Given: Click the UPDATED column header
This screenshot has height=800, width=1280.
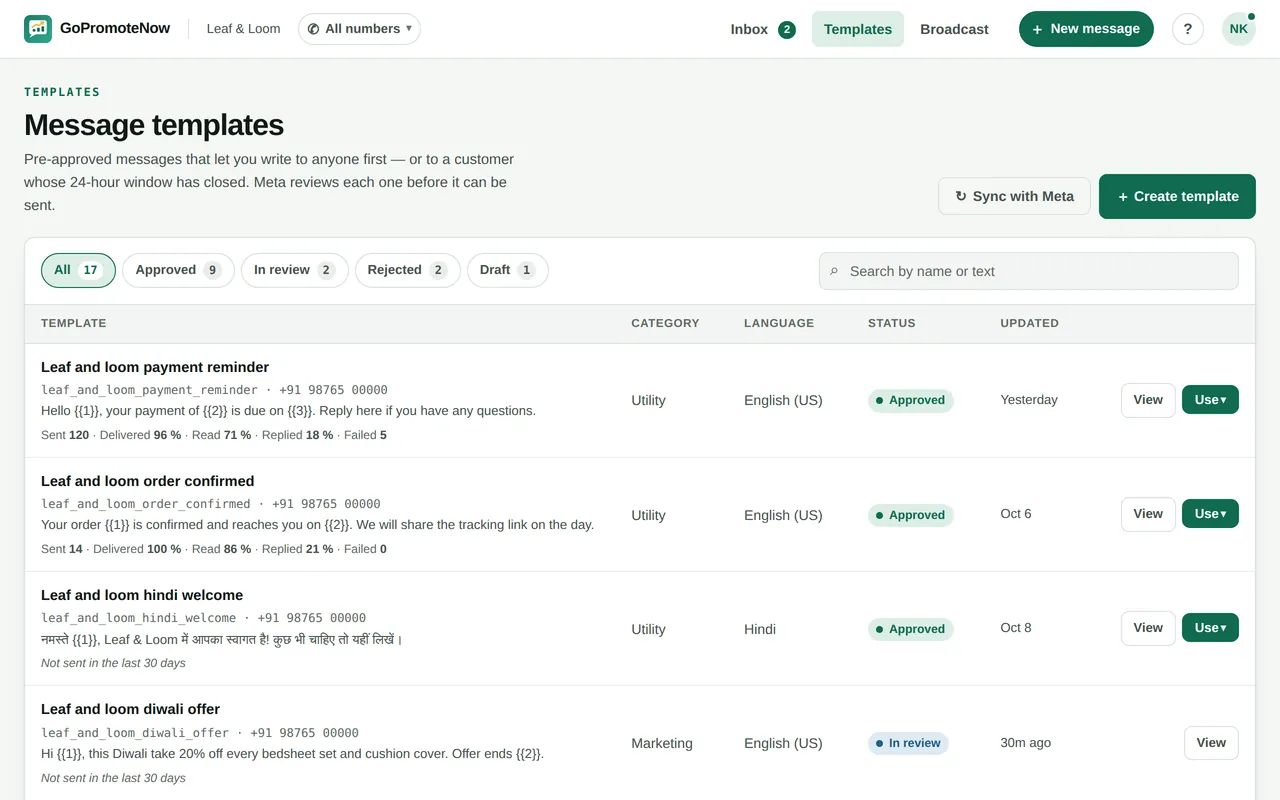Looking at the screenshot, I should point(1029,323).
